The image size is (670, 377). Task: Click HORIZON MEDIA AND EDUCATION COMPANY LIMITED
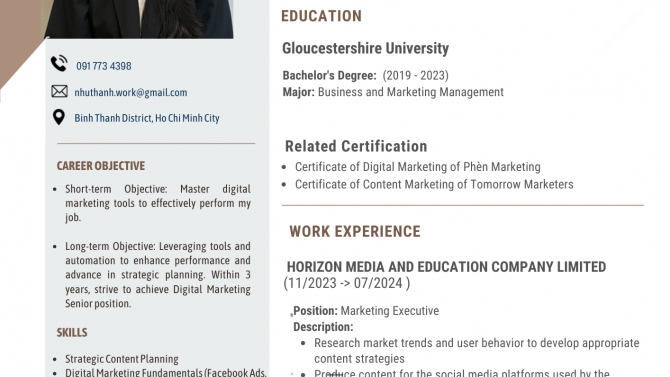446,267
